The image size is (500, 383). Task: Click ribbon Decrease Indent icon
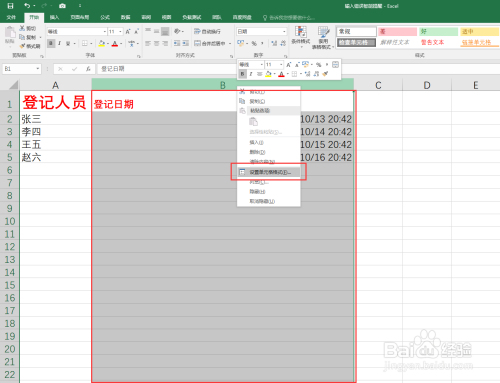[x=177, y=43]
